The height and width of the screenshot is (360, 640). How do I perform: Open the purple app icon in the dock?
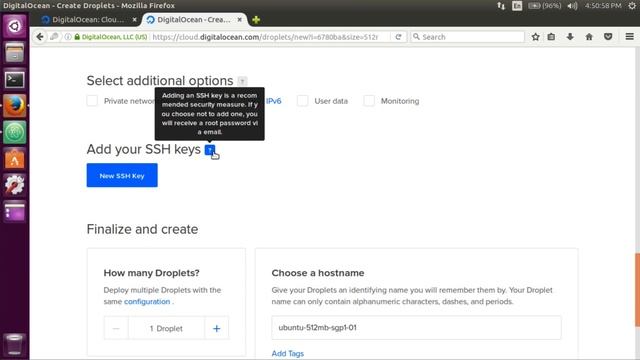point(15,211)
